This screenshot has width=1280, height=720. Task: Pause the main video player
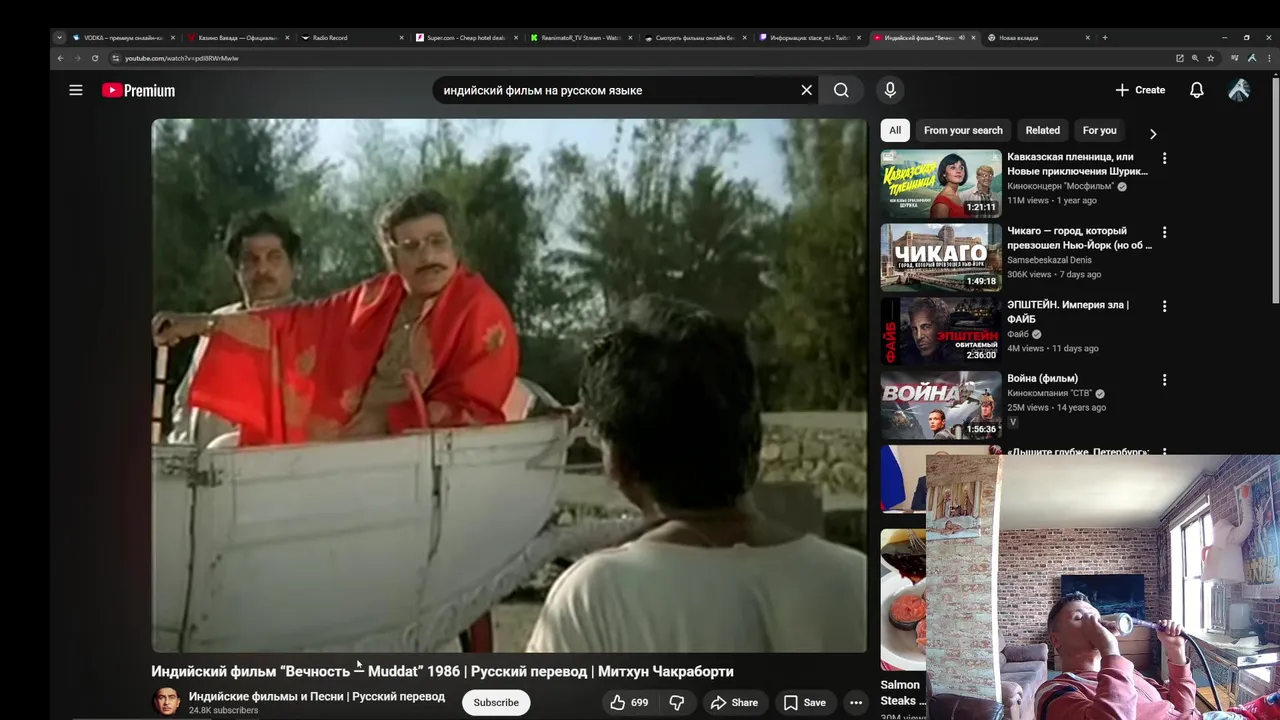pyautogui.click(x=509, y=385)
